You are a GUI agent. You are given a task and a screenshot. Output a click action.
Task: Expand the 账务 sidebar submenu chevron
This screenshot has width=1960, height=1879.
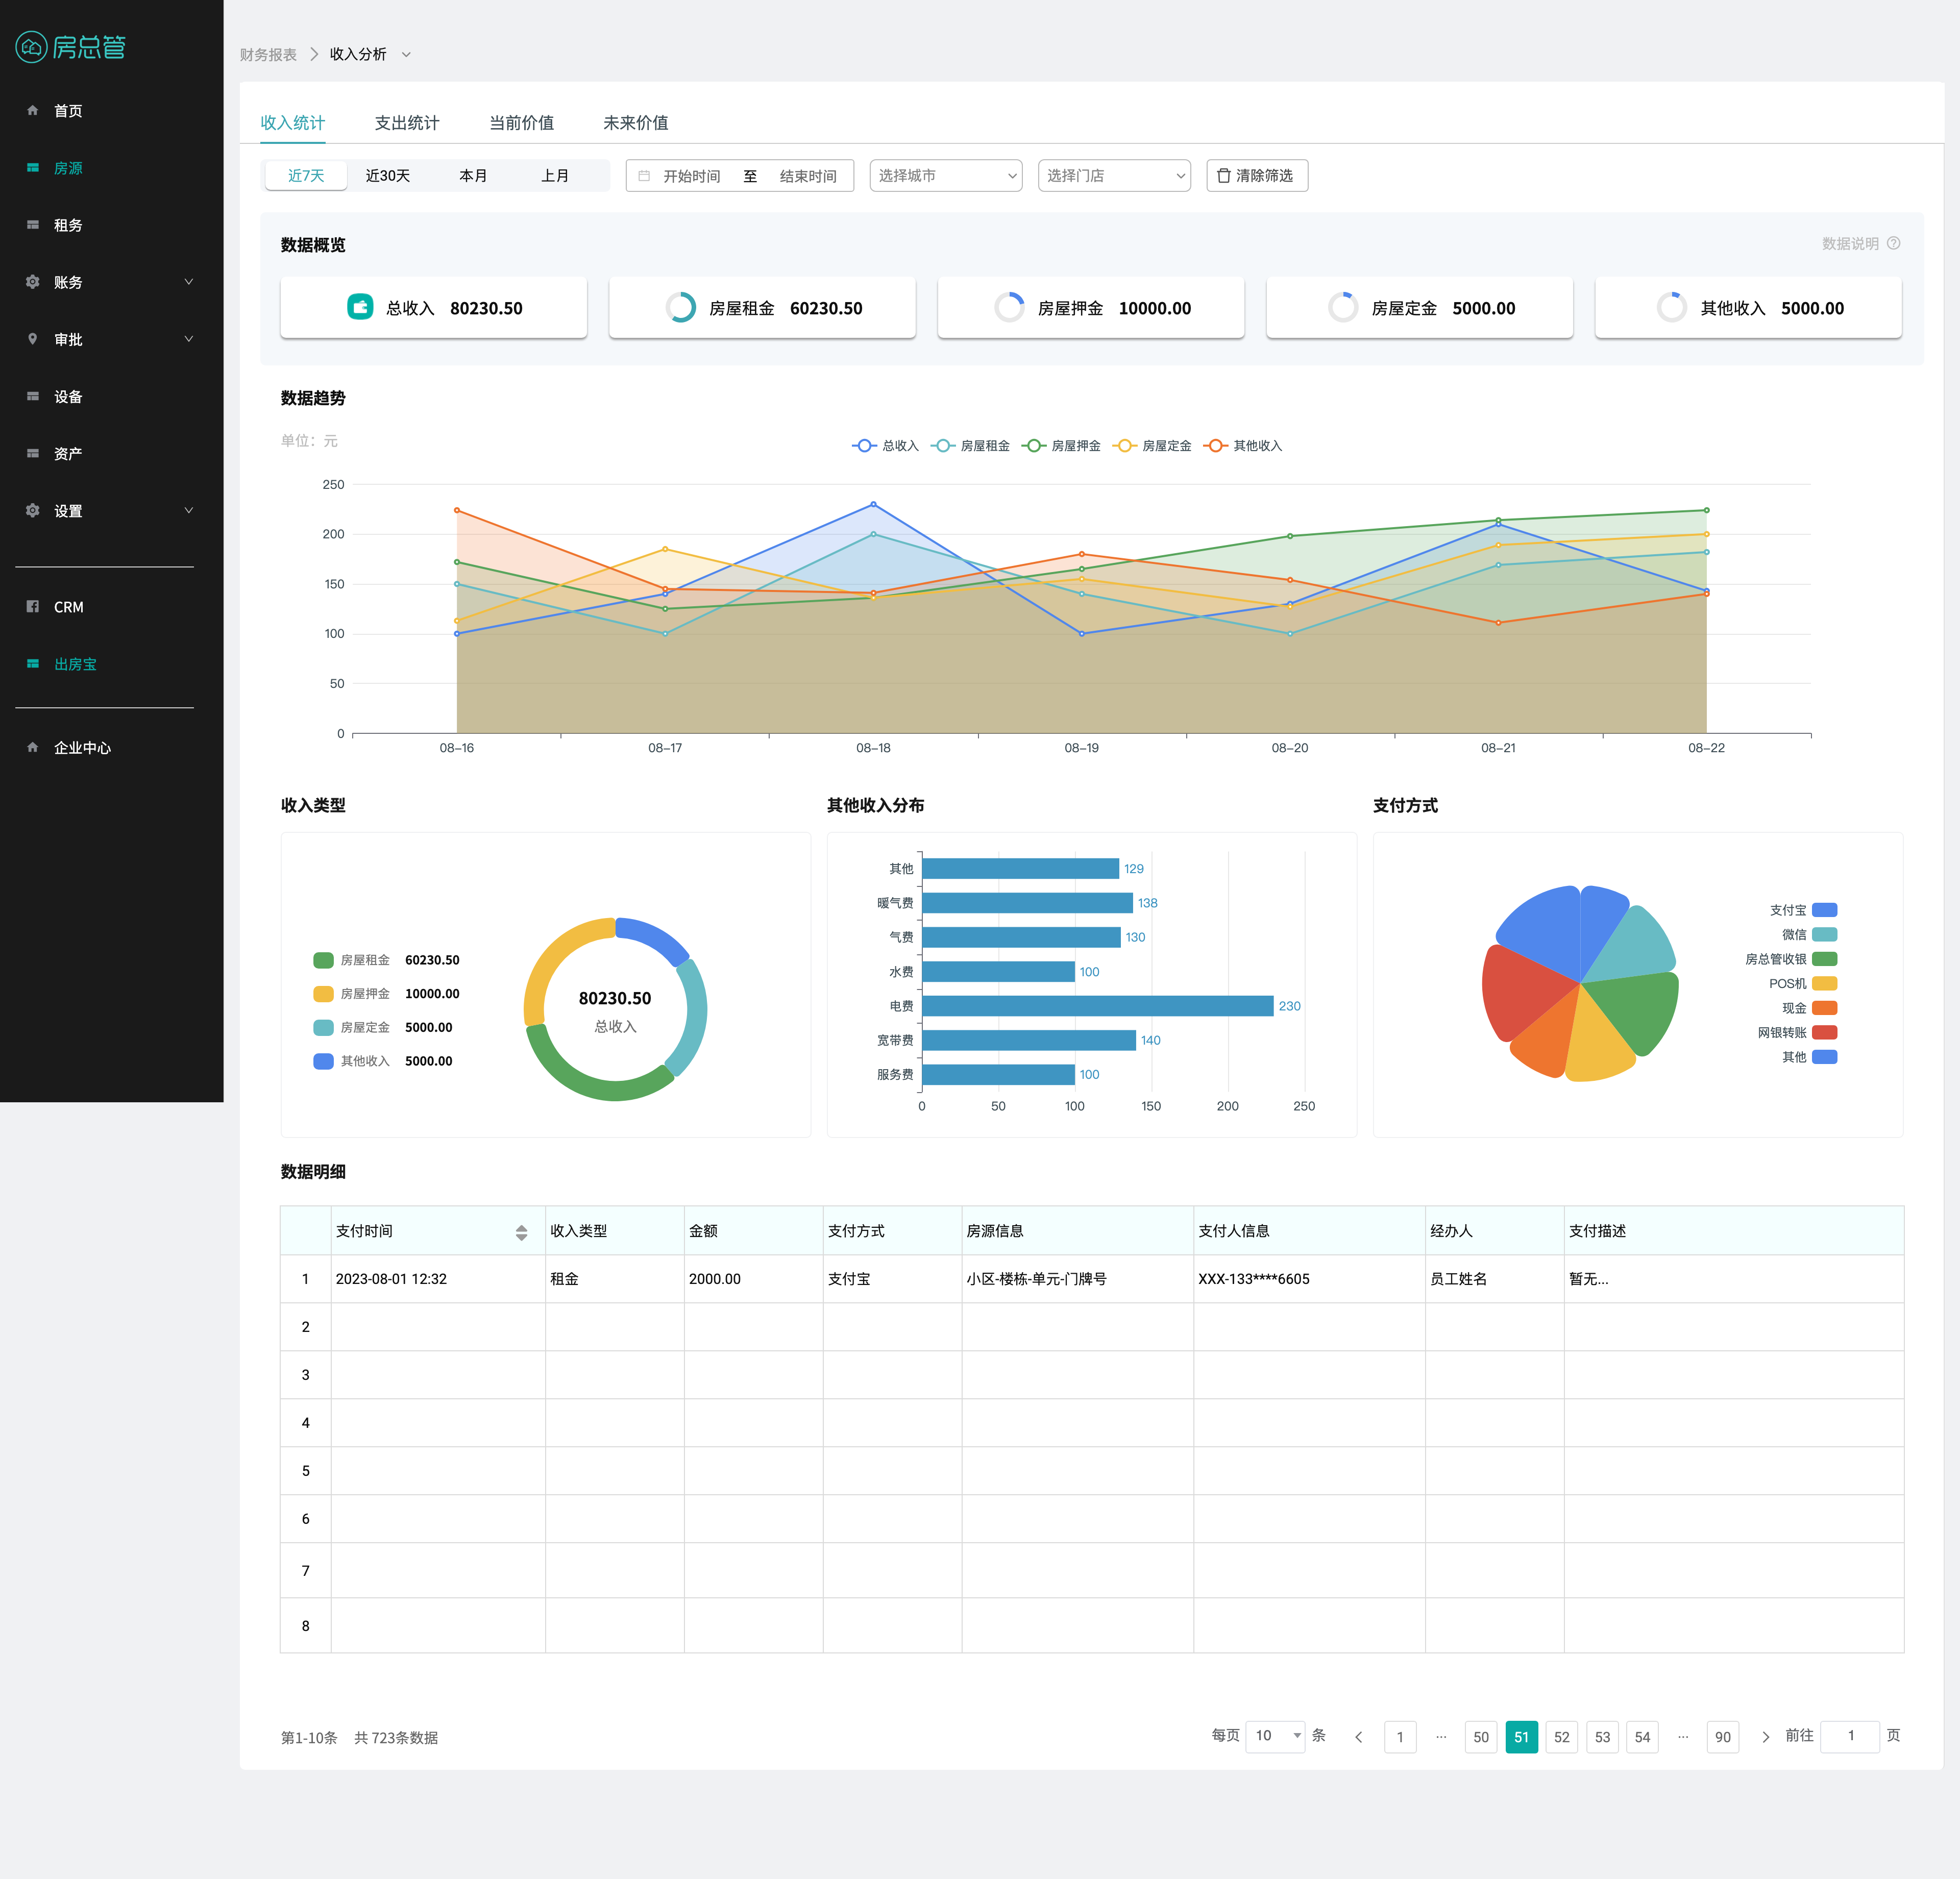188,281
